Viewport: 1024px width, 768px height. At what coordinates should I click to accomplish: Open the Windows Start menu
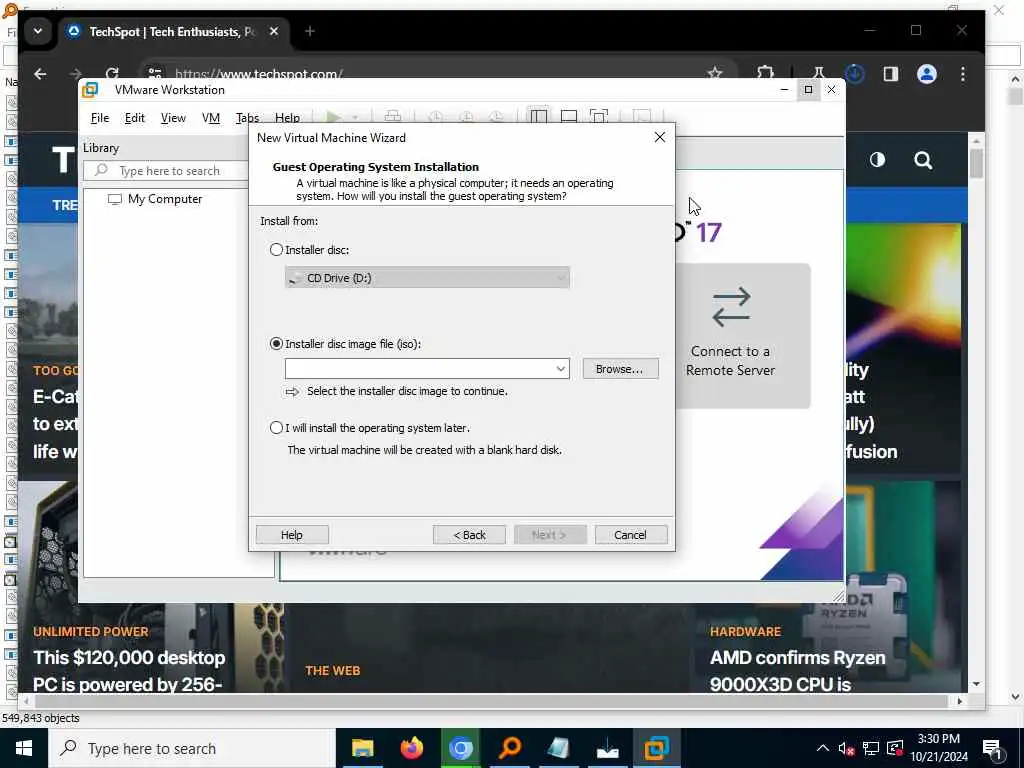coord(24,748)
